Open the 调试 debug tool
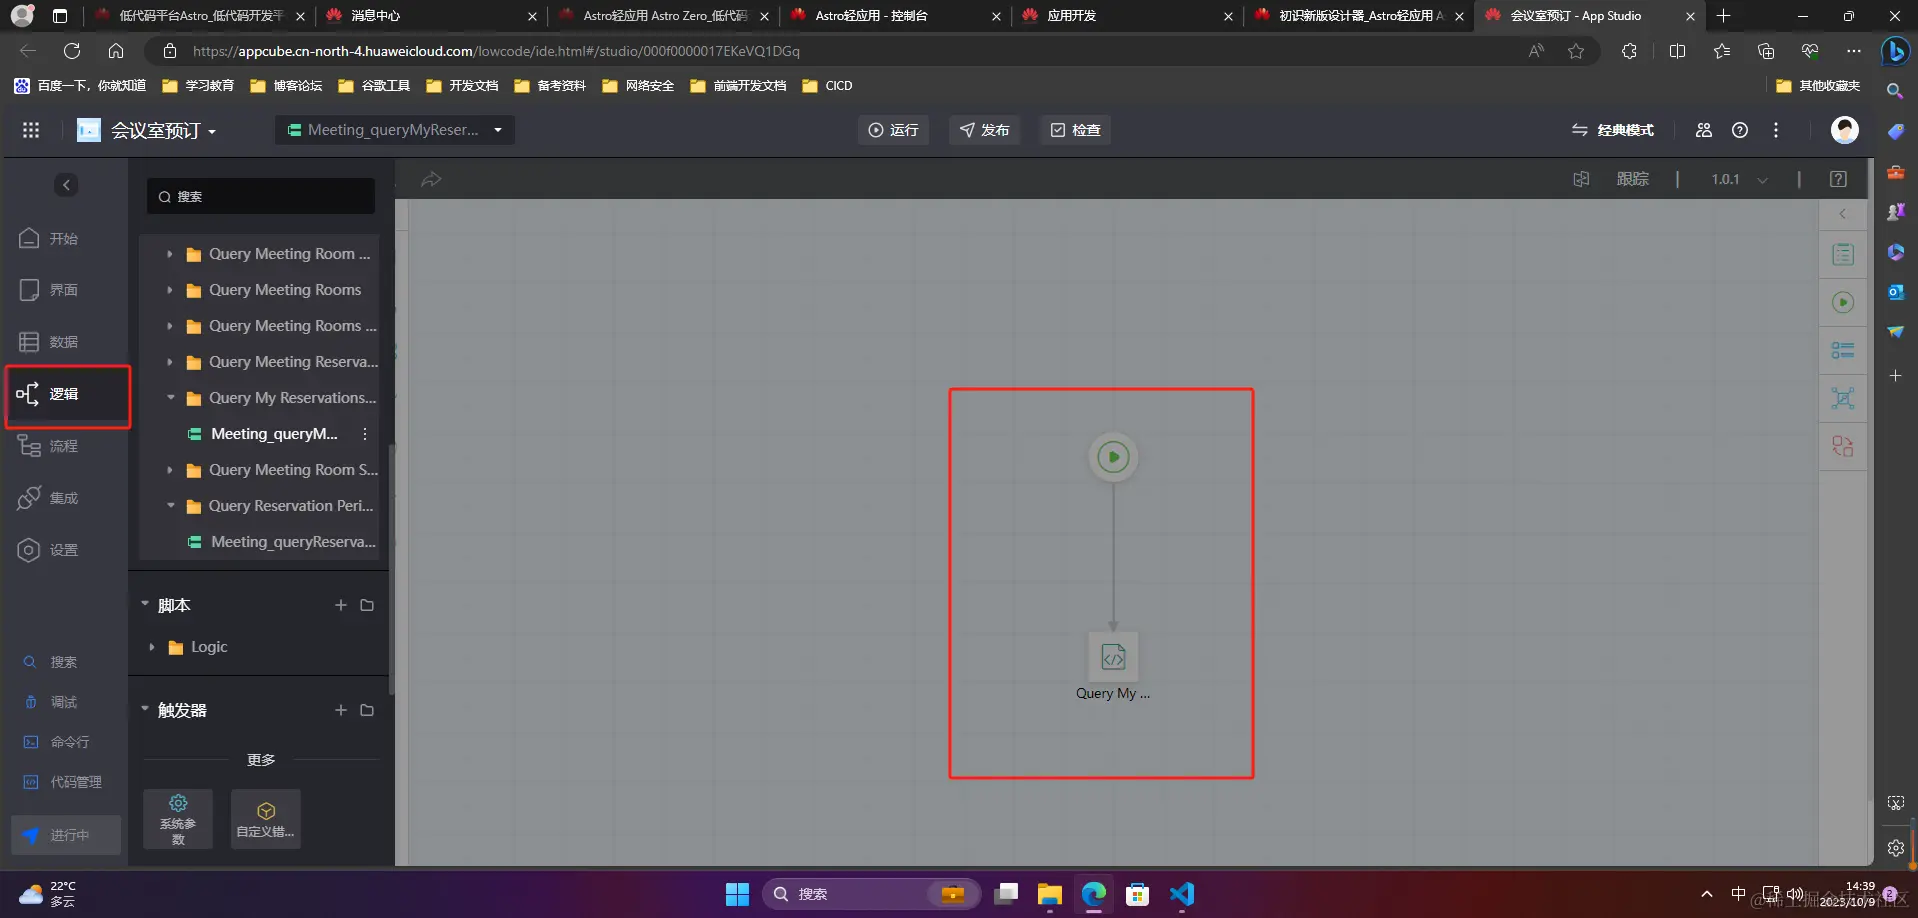 click(x=52, y=702)
